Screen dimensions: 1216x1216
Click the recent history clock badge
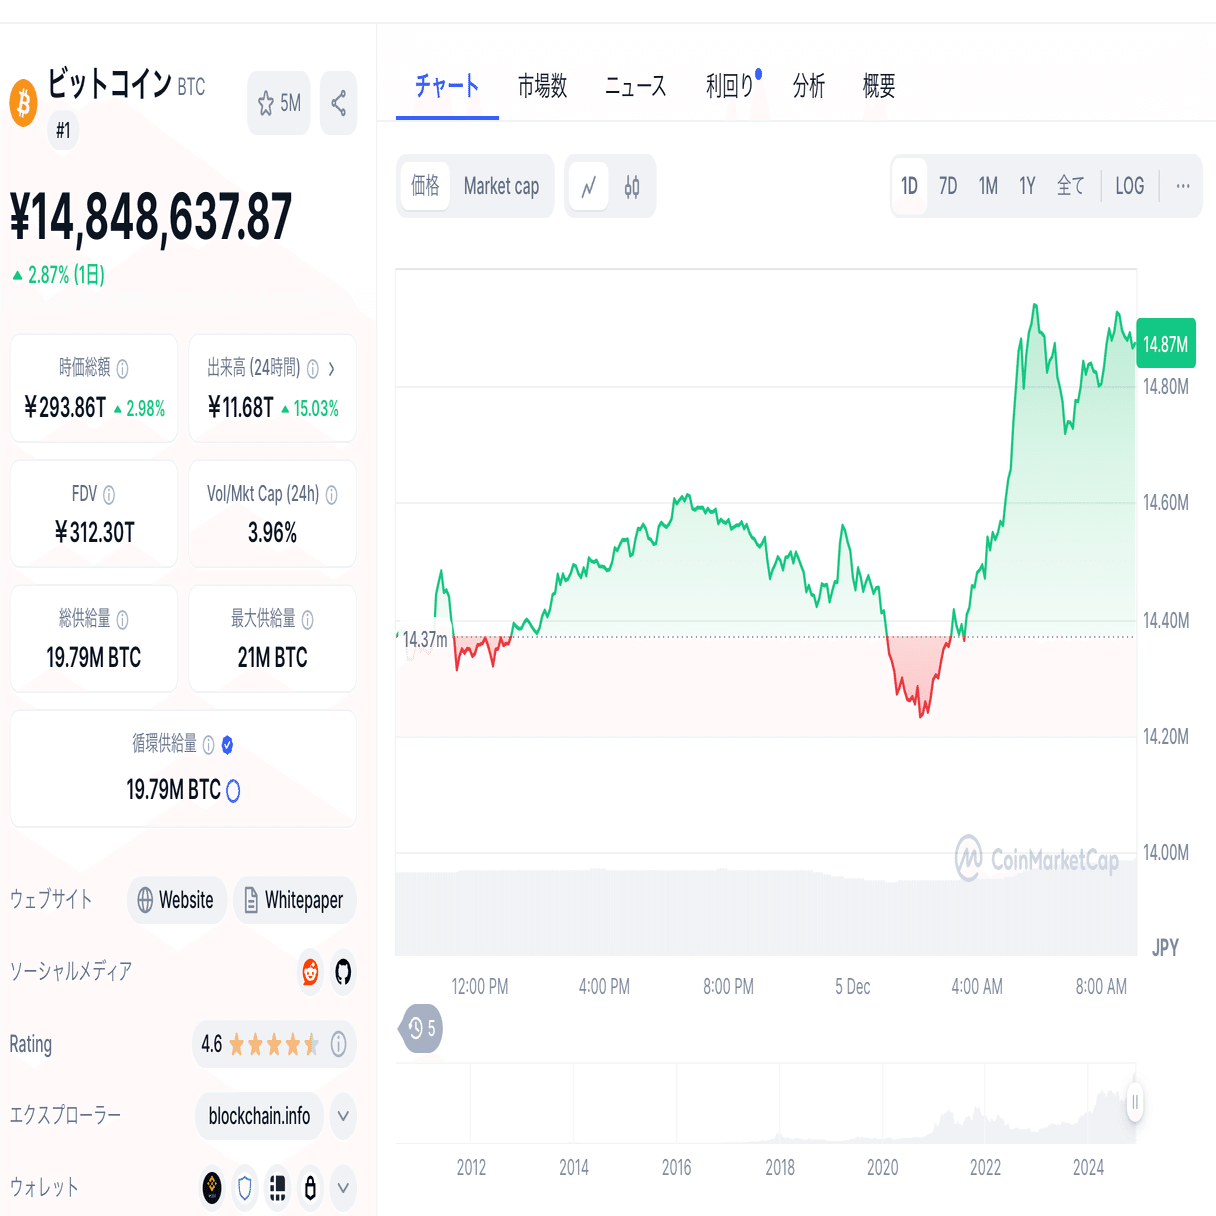point(421,1029)
